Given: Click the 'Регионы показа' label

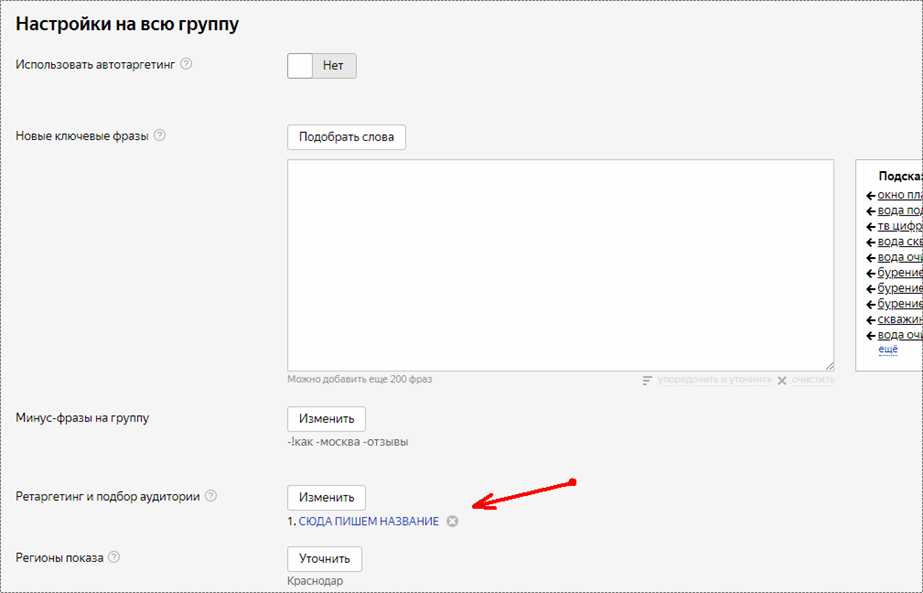Looking at the screenshot, I should 59,557.
